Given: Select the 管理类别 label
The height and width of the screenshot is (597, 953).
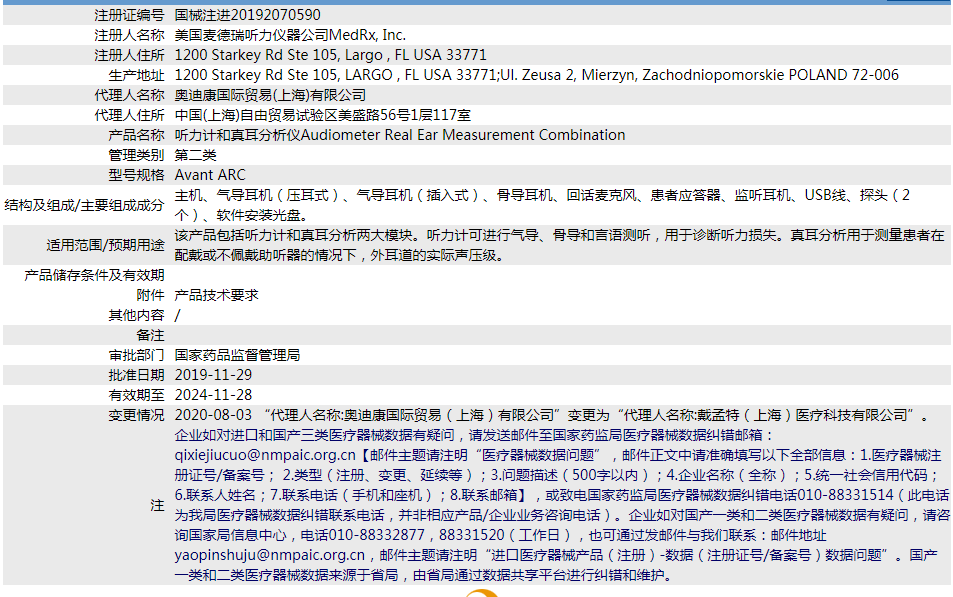Looking at the screenshot, I should click(x=136, y=155).
